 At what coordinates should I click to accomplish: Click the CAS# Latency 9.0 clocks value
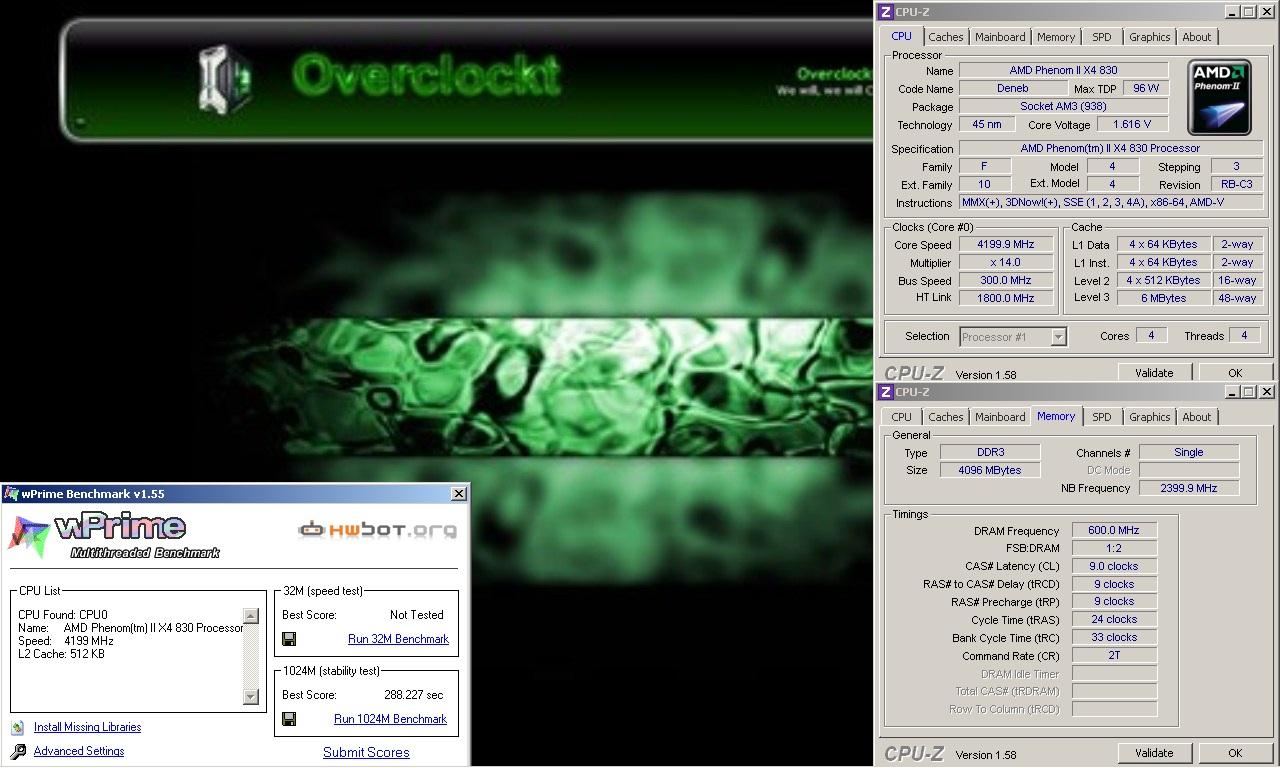[1114, 566]
